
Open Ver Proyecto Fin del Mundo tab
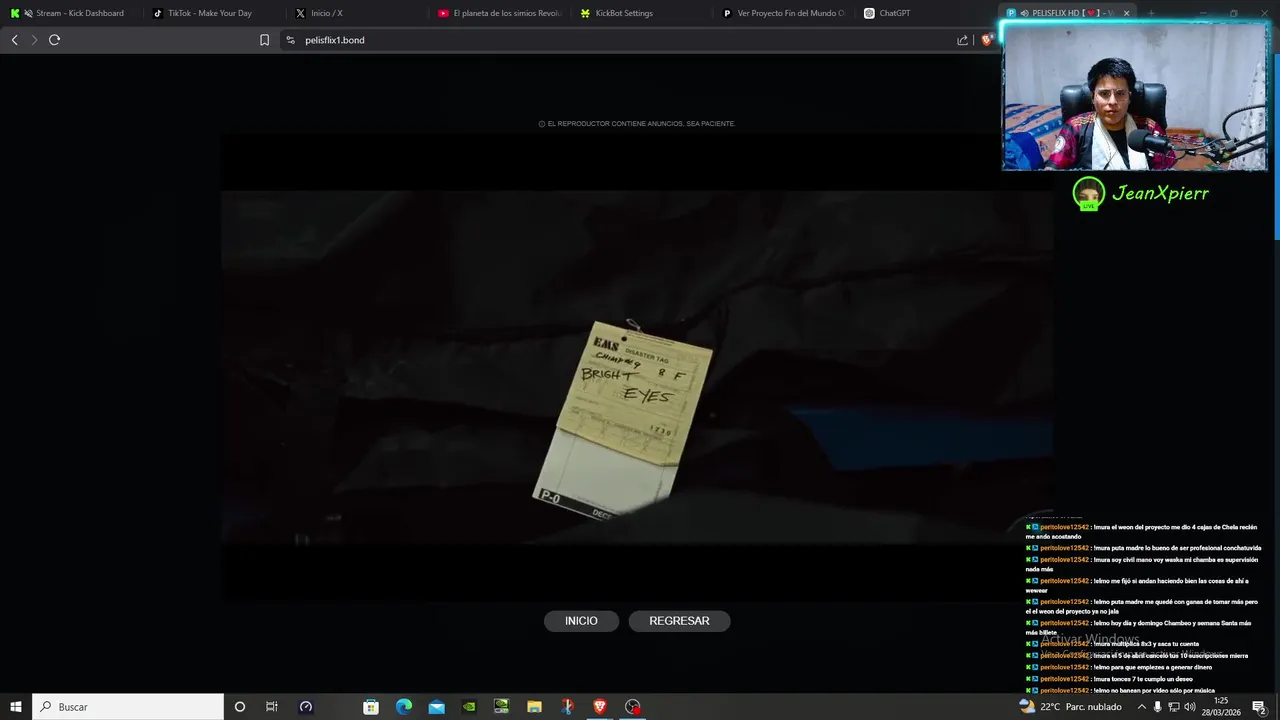click(785, 13)
